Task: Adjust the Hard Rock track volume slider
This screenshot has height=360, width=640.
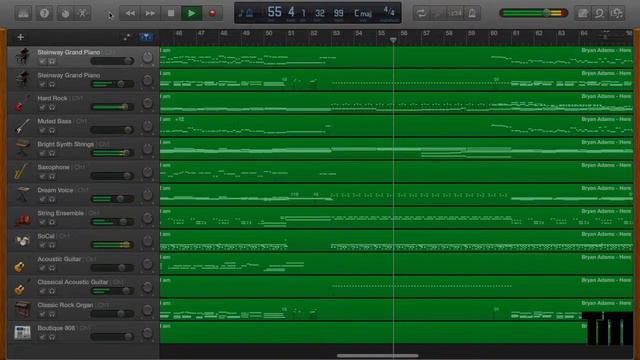Action: (x=112, y=107)
